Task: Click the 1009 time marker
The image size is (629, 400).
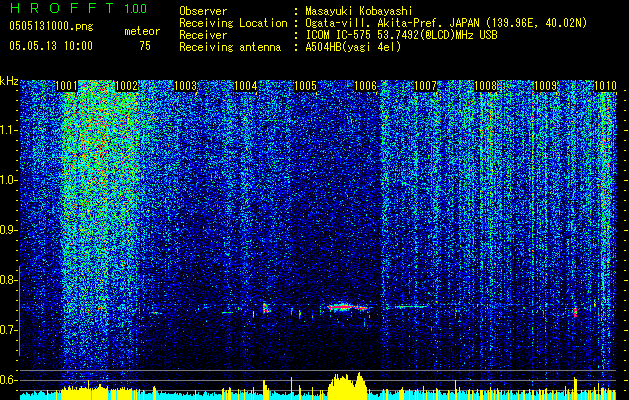Action: click(546, 86)
